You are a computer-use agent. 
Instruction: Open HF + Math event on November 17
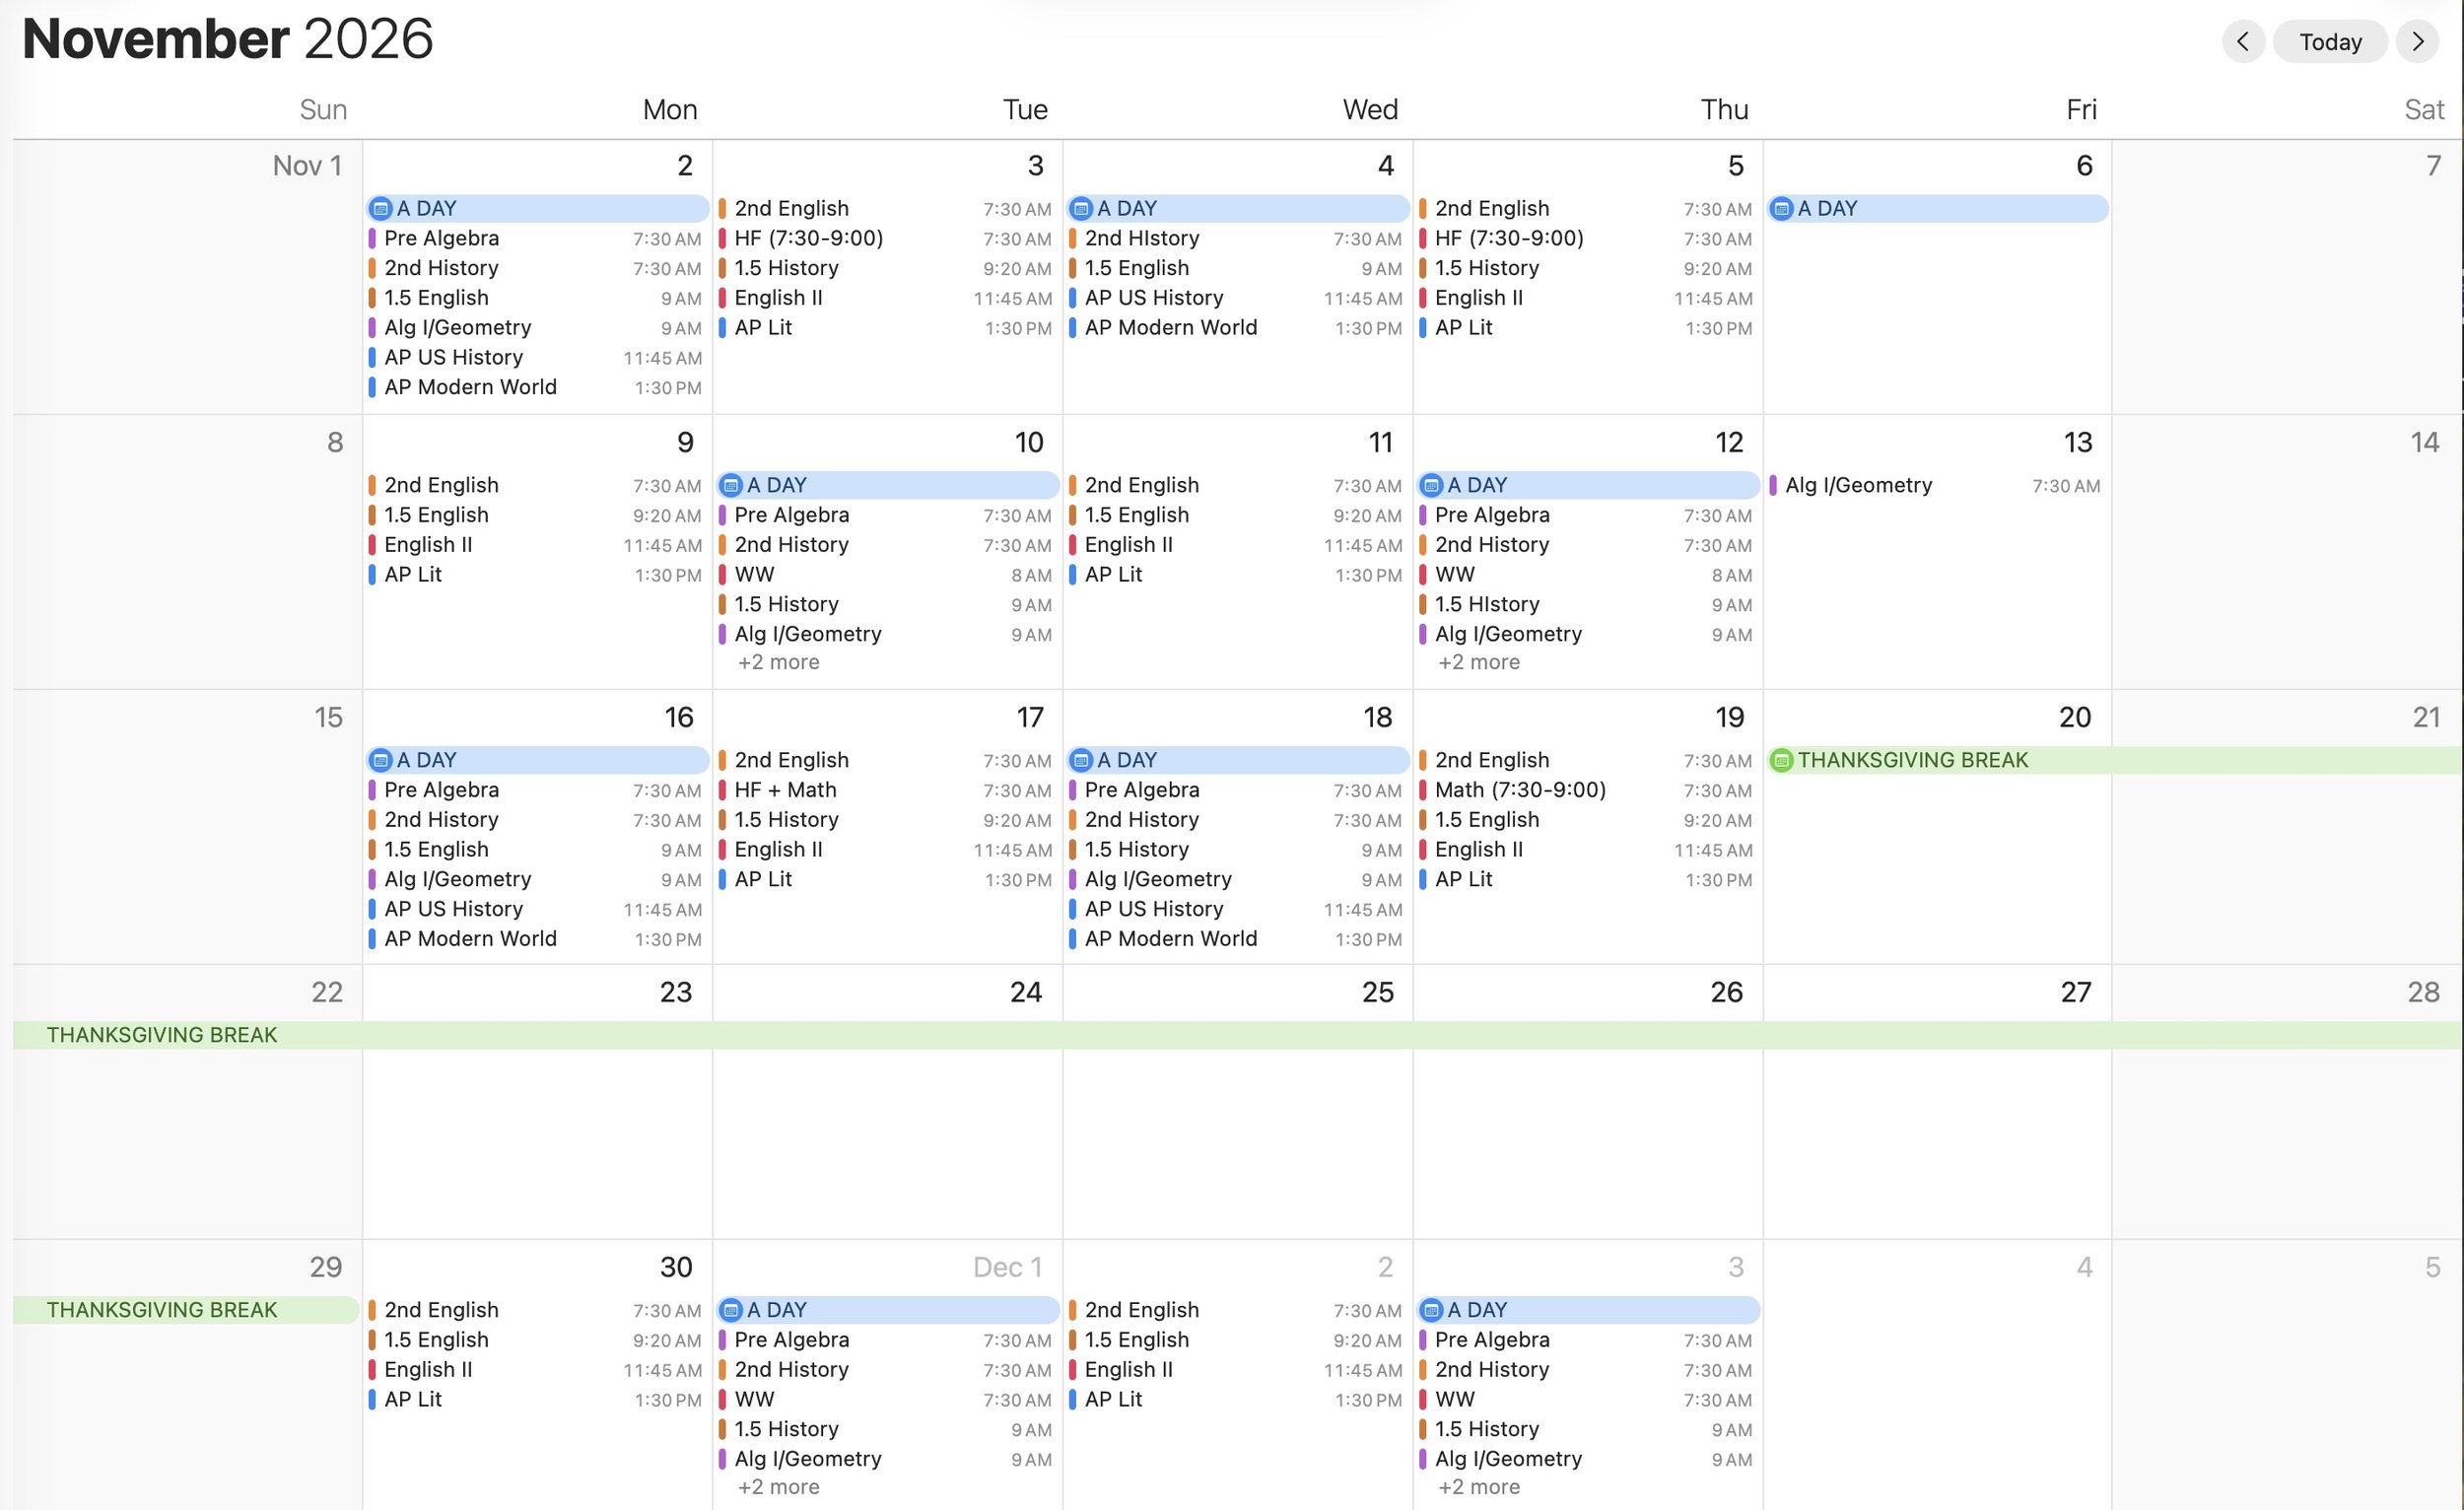[x=886, y=790]
